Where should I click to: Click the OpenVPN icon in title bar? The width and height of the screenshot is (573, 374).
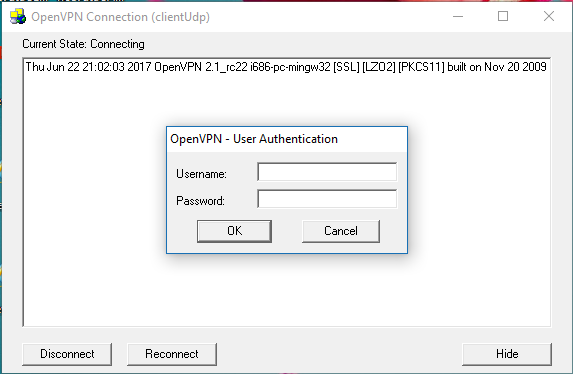[x=18, y=17]
